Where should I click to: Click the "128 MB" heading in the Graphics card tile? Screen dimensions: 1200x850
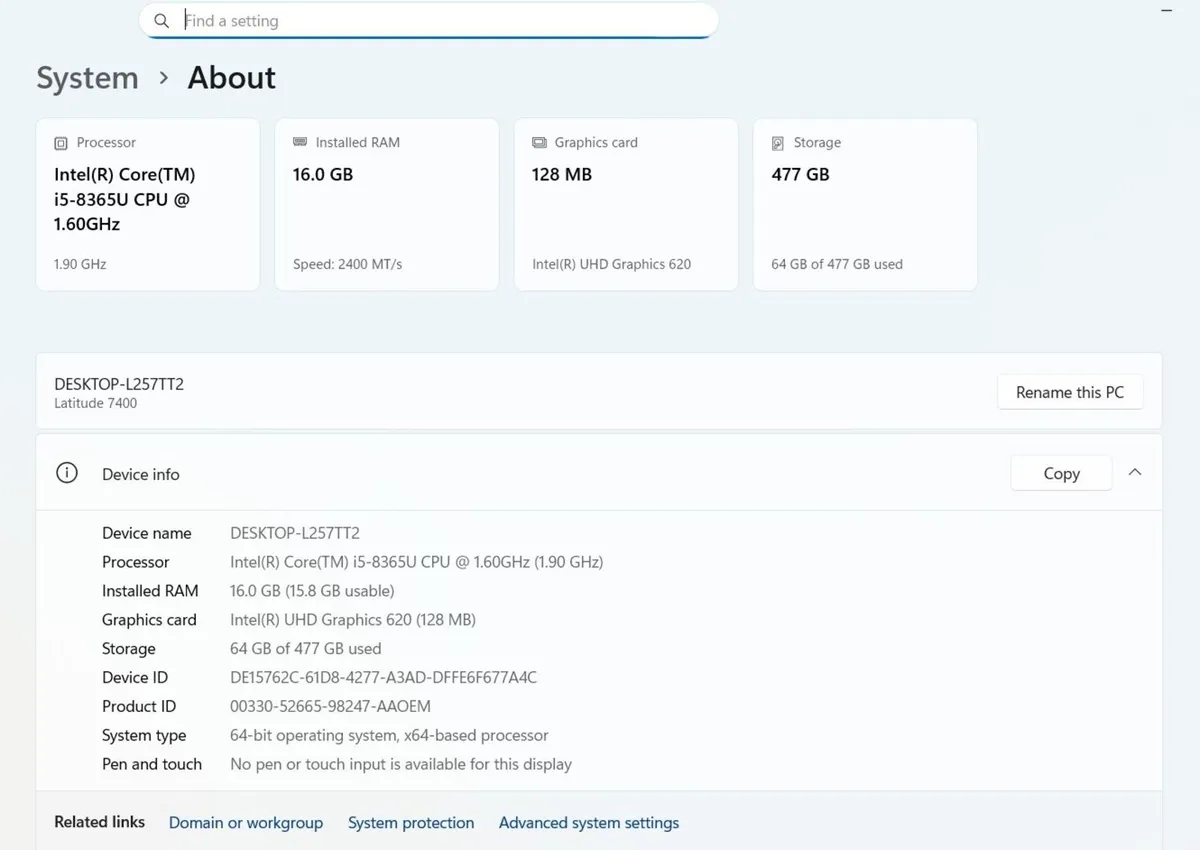tap(562, 174)
